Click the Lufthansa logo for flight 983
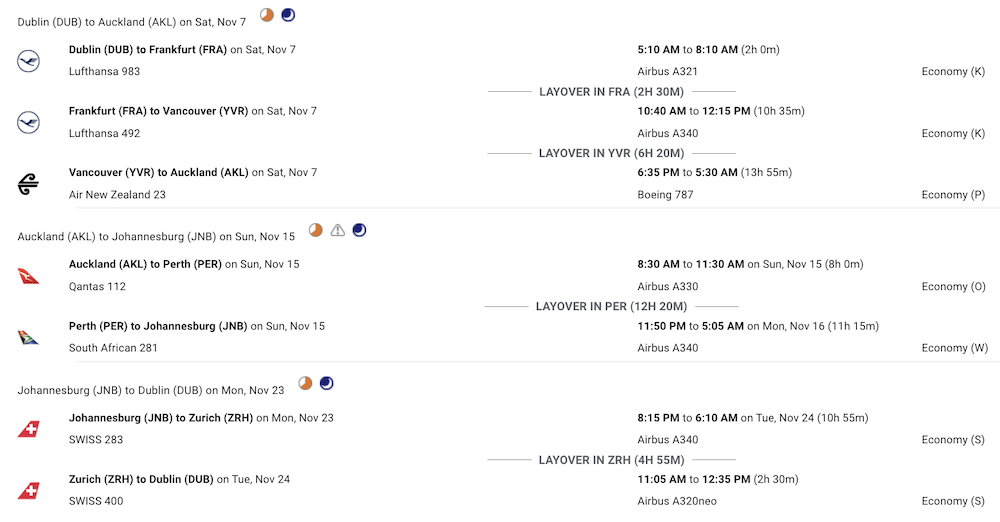 tap(28, 61)
